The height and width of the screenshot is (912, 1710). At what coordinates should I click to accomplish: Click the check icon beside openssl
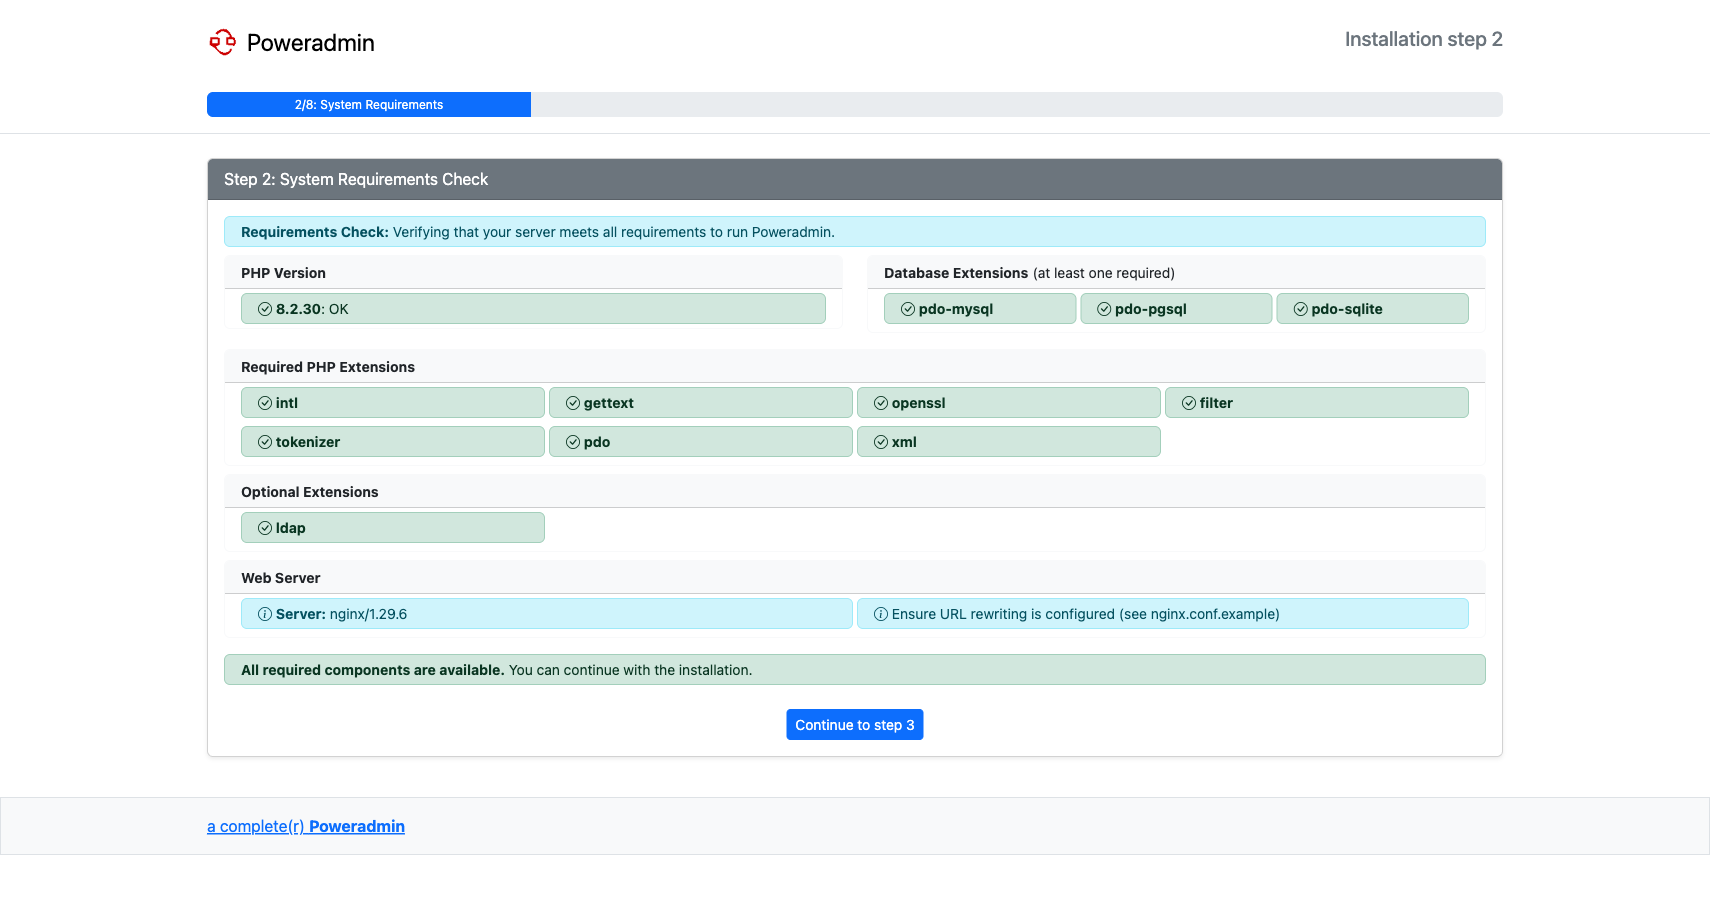[881, 403]
